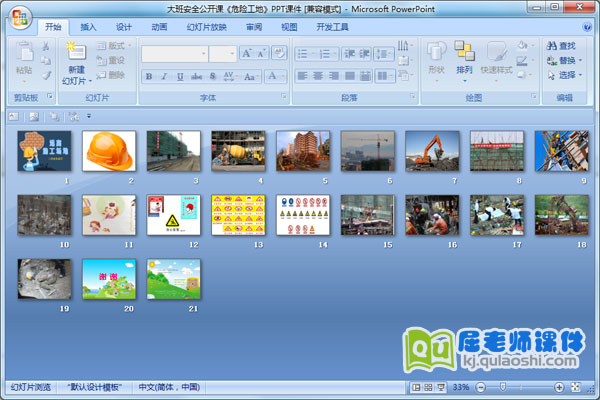The width and height of the screenshot is (600, 400).
Task: Select the orange hard hat slide 2
Action: [x=108, y=151]
